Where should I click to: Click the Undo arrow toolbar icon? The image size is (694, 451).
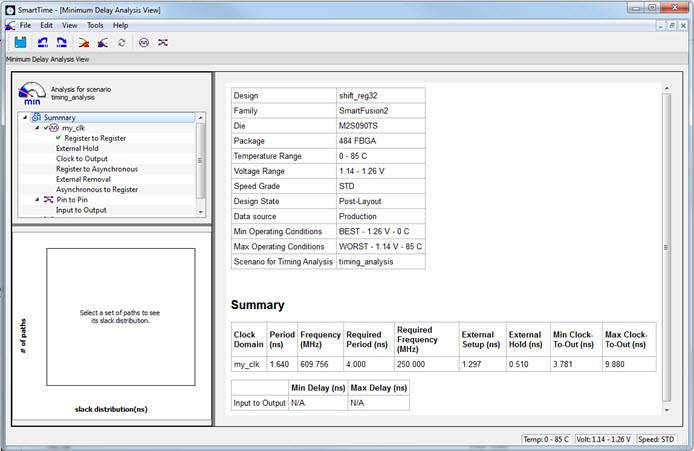[42, 42]
